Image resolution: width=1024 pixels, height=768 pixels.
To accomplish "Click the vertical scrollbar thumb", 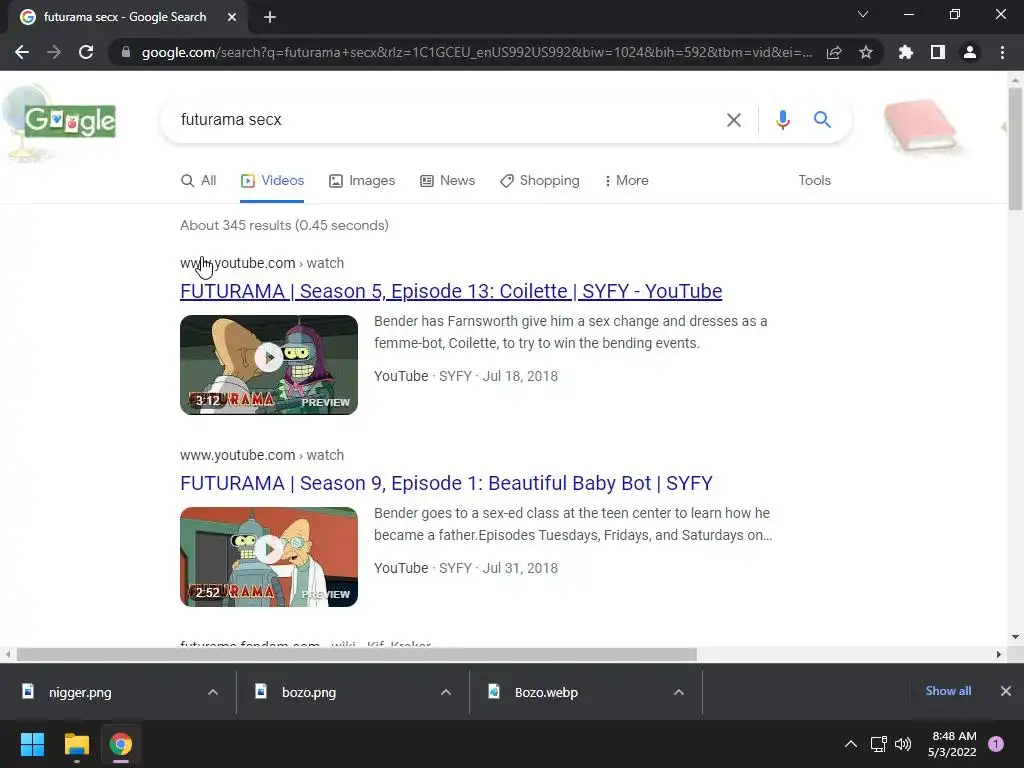I will coord(1015,148).
